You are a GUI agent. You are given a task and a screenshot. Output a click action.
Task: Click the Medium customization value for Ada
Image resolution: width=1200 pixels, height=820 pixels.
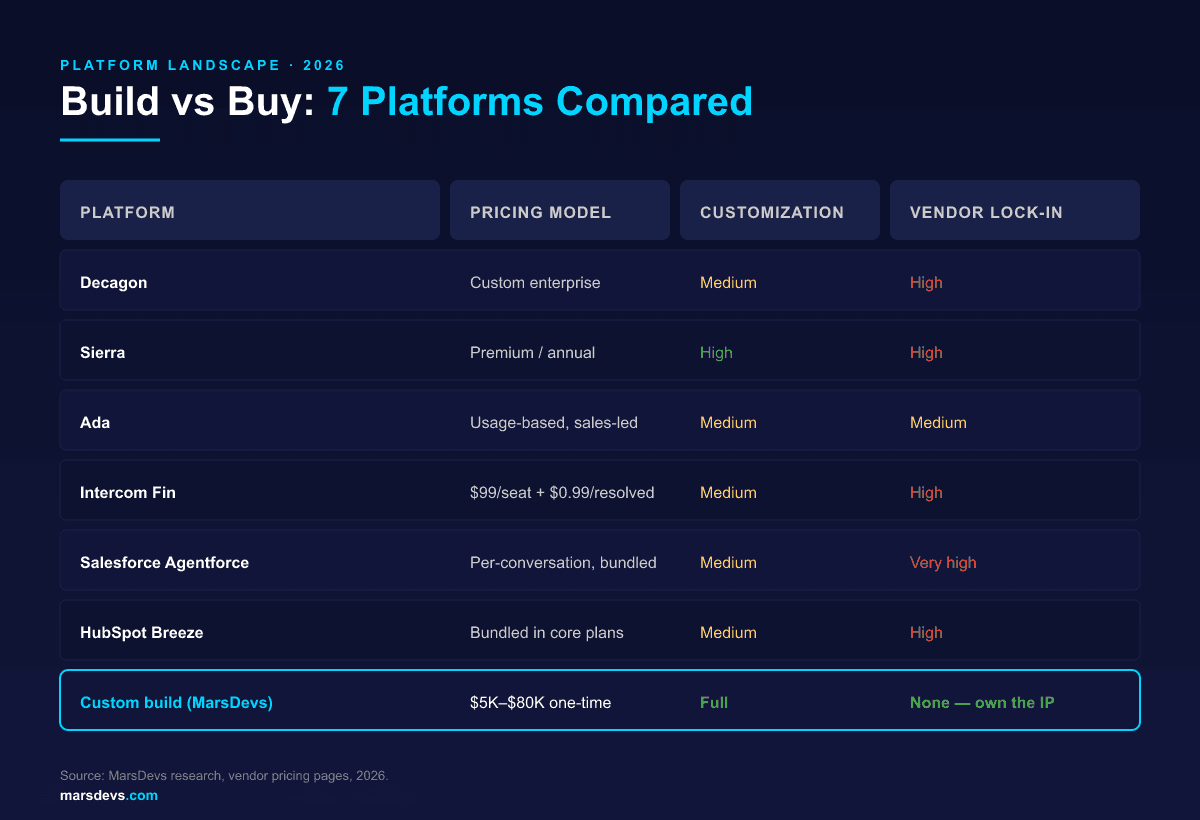728,423
